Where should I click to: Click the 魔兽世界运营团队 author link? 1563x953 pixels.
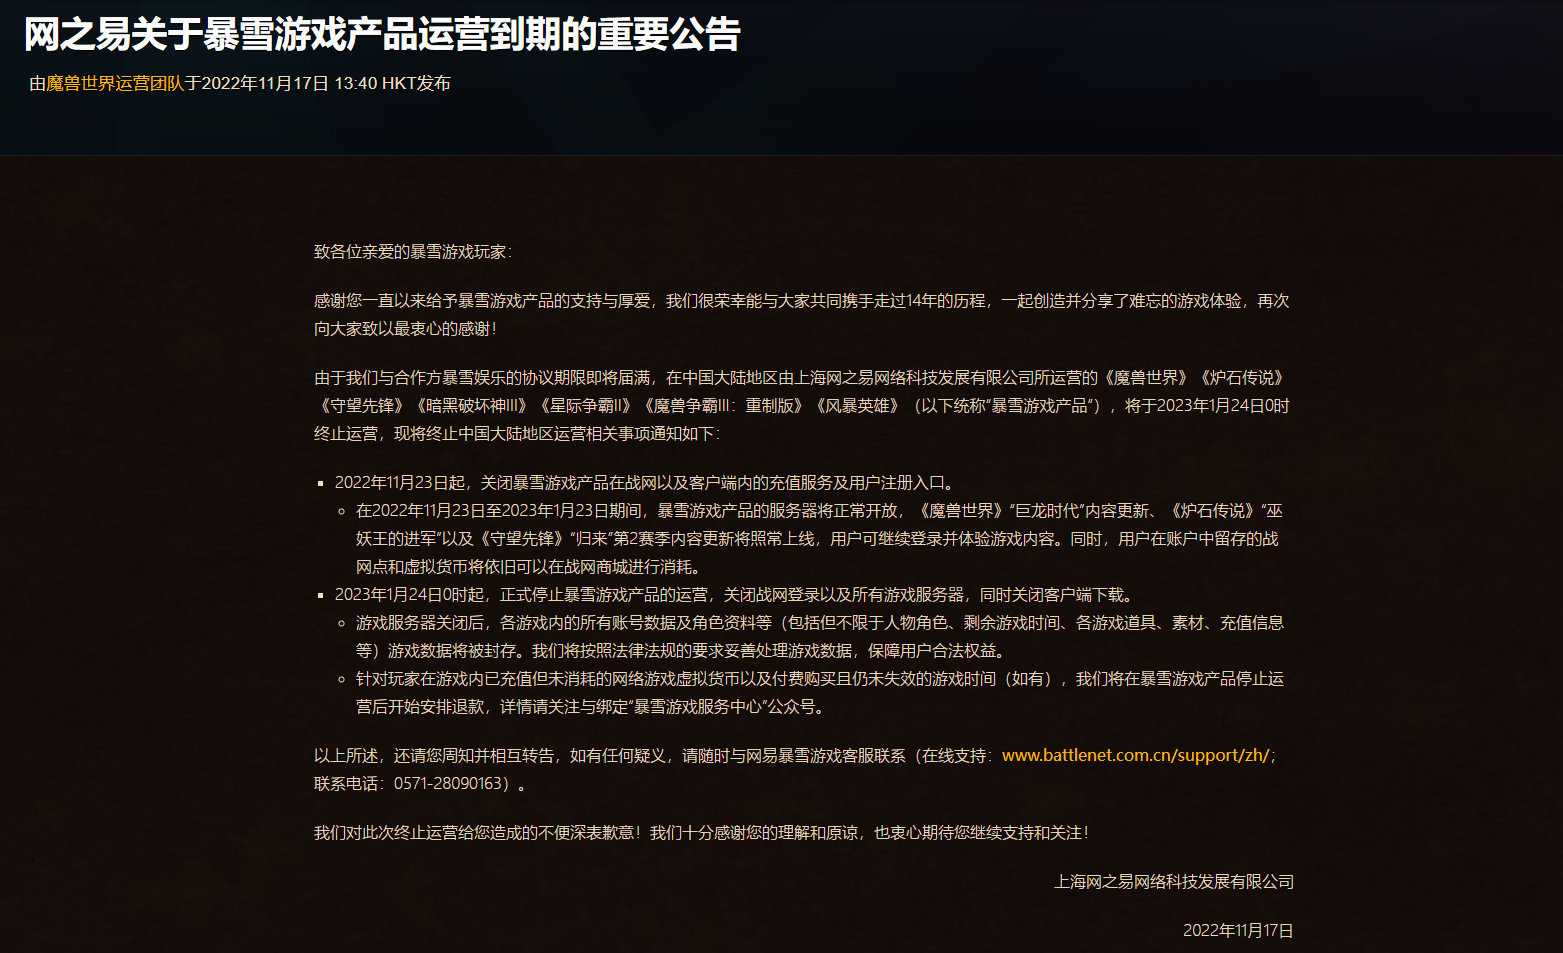(115, 83)
